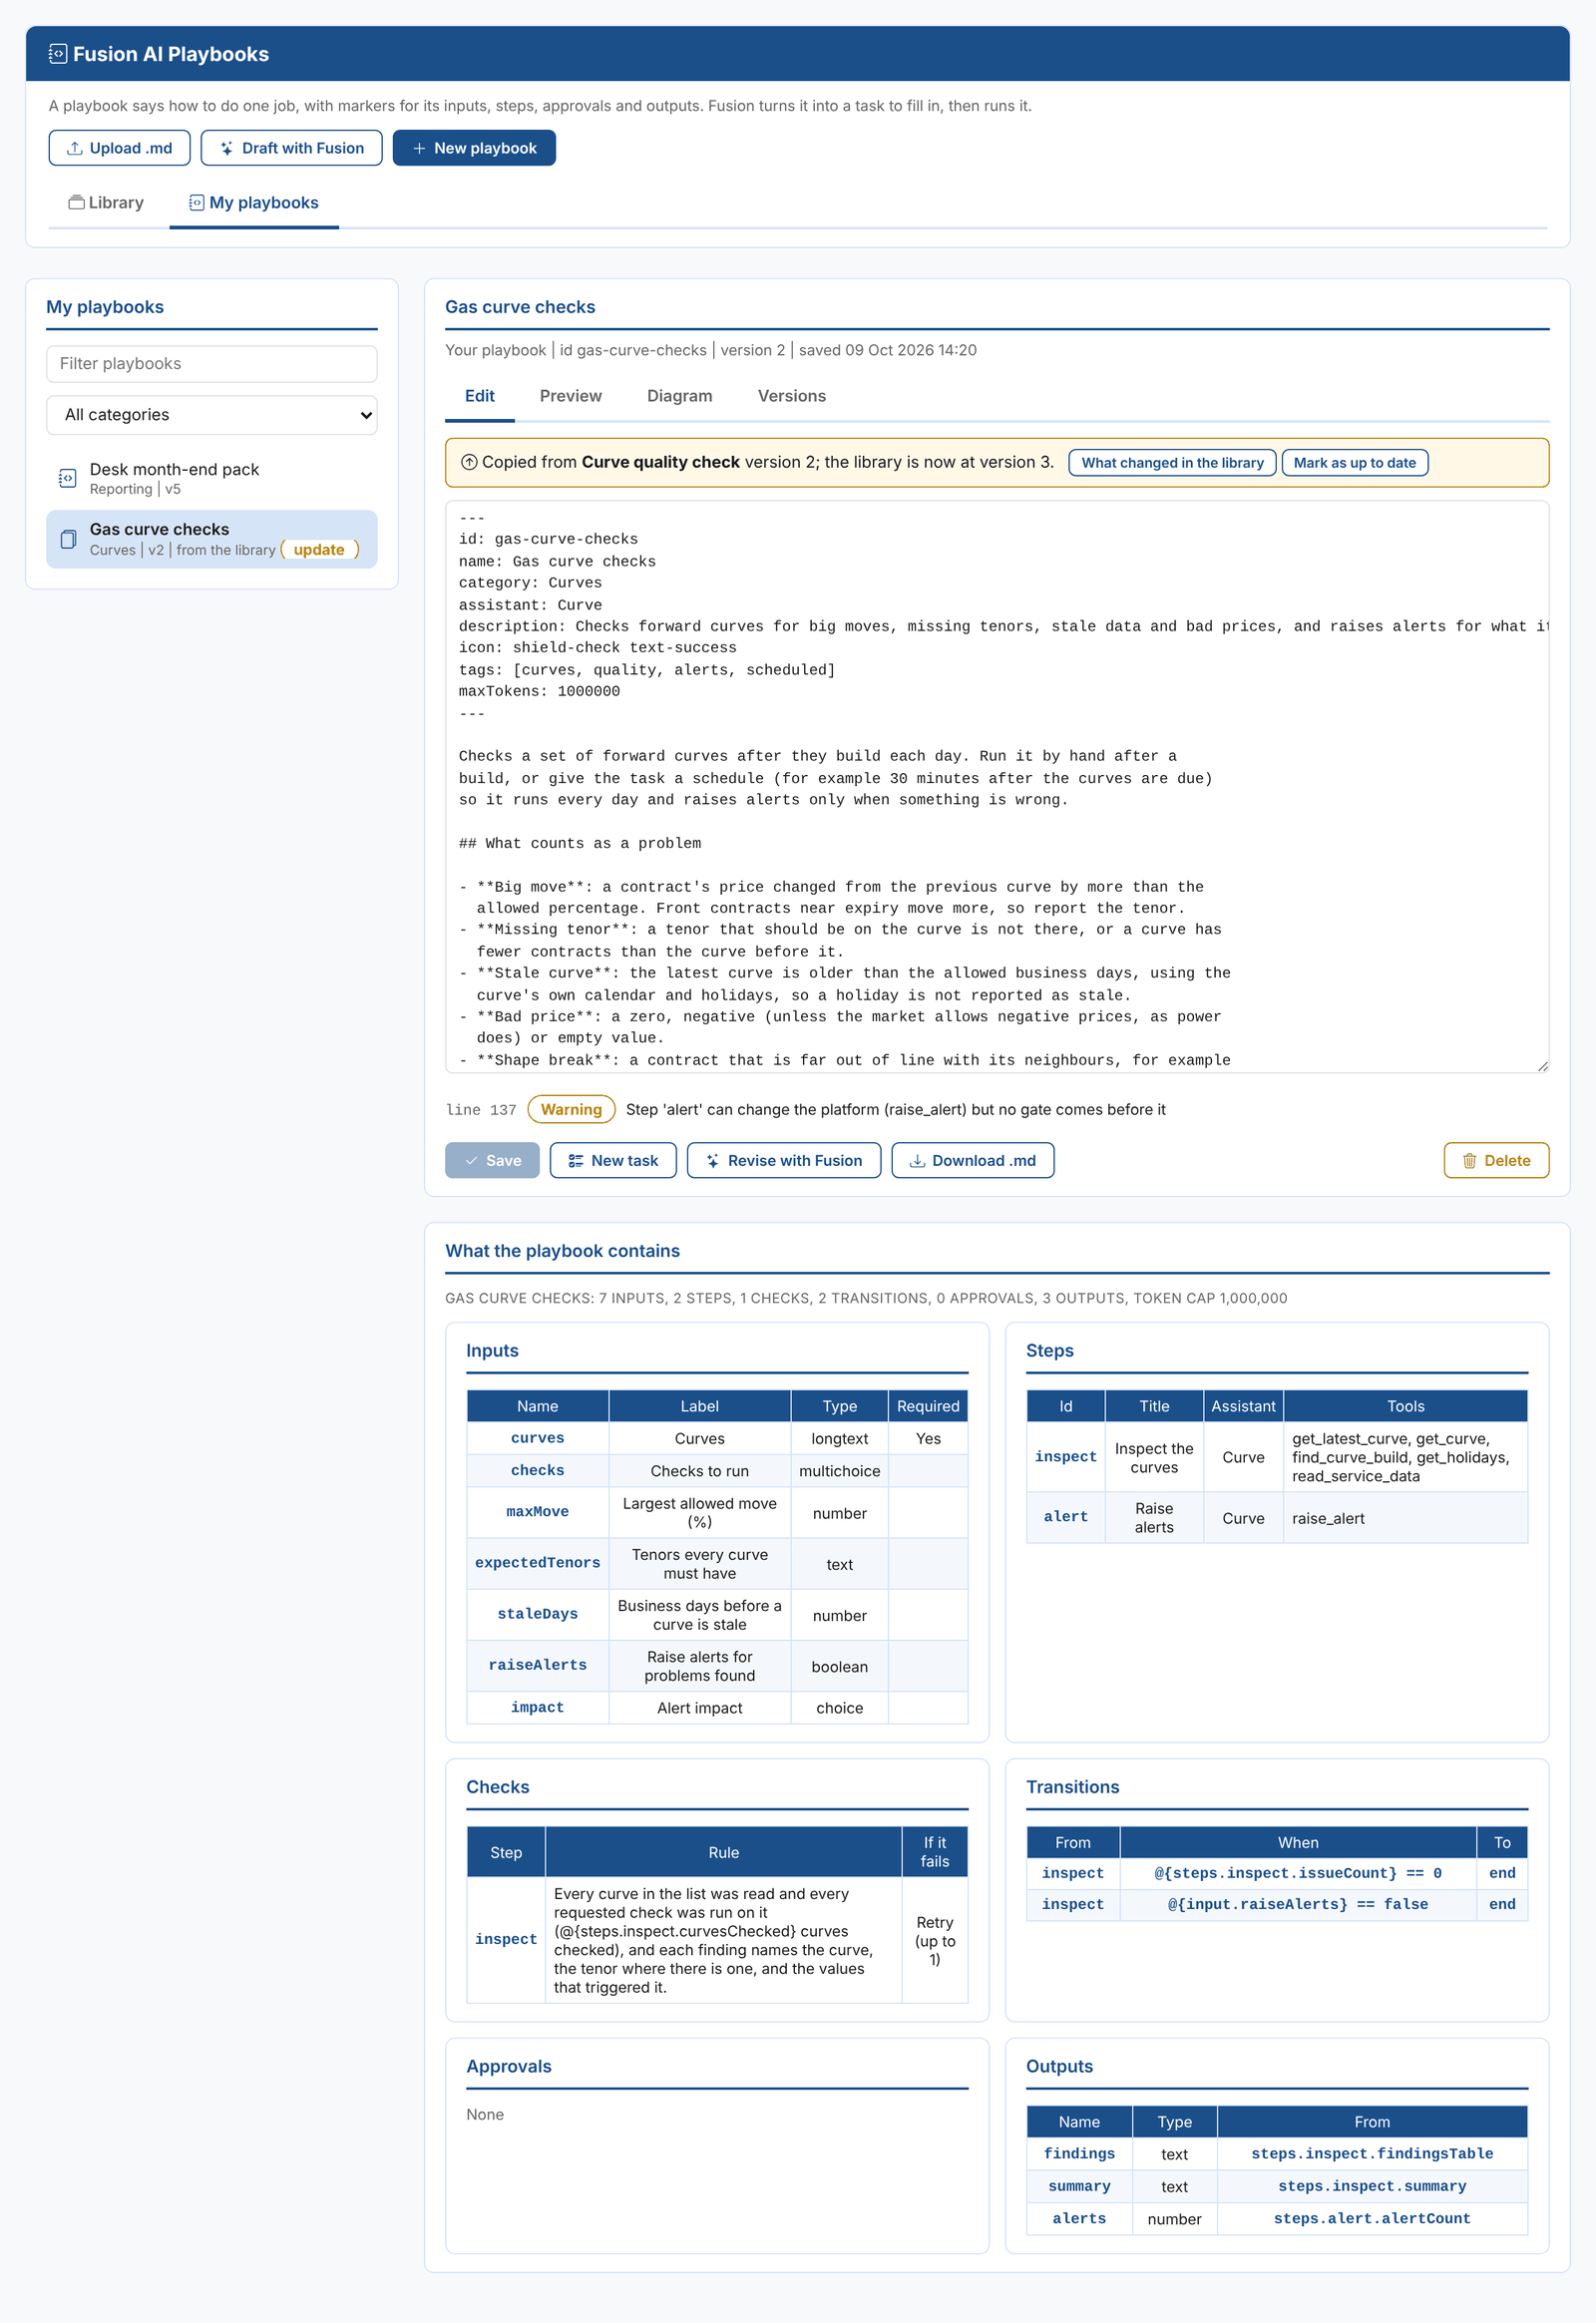Download the playbook with 'Download .md'
The width and height of the screenshot is (1596, 2323).
pos(972,1160)
